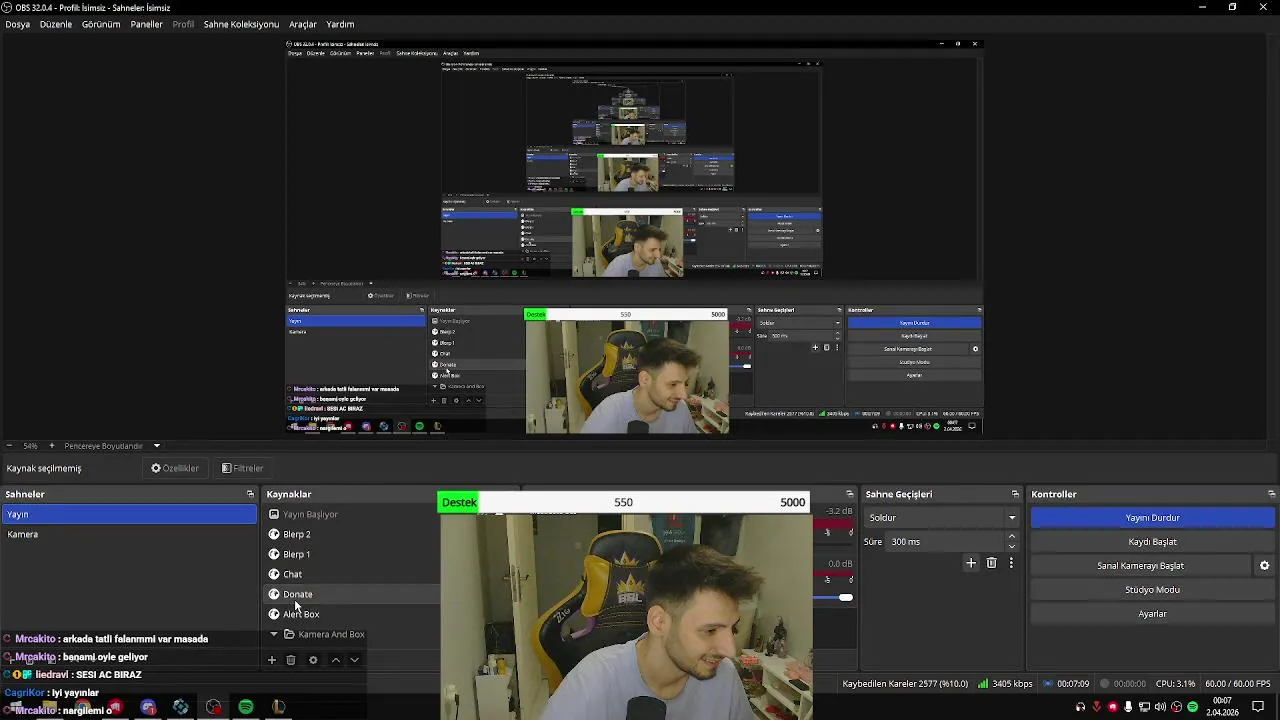This screenshot has height=720, width=1280.
Task: Click the CPU: 3.1% status
Action: point(1175,684)
